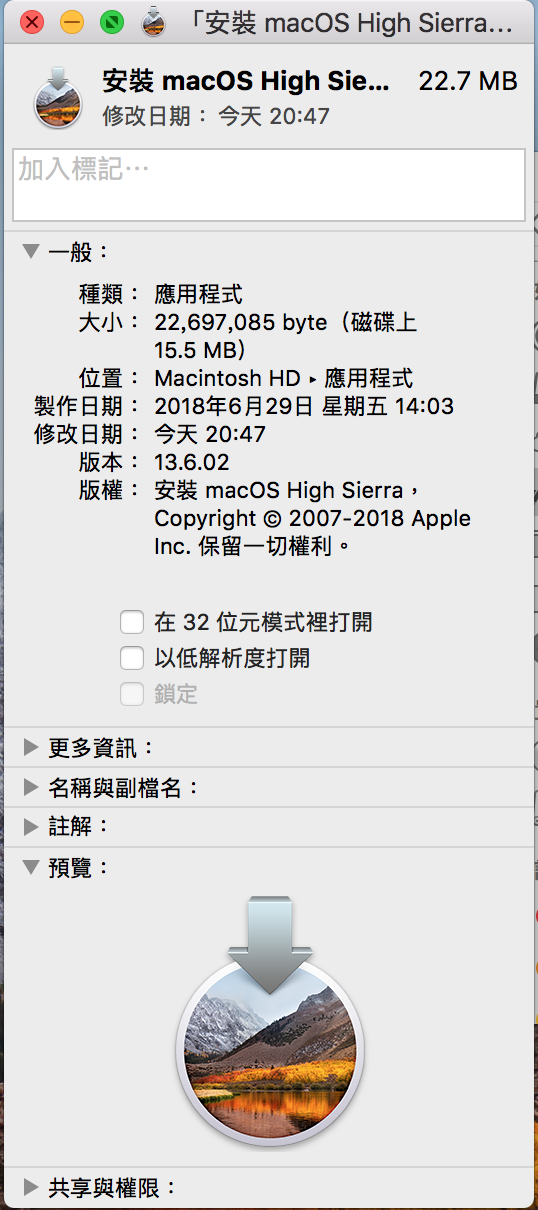Click the Macintosh HD location text
The width and height of the screenshot is (538, 1210).
227,378
